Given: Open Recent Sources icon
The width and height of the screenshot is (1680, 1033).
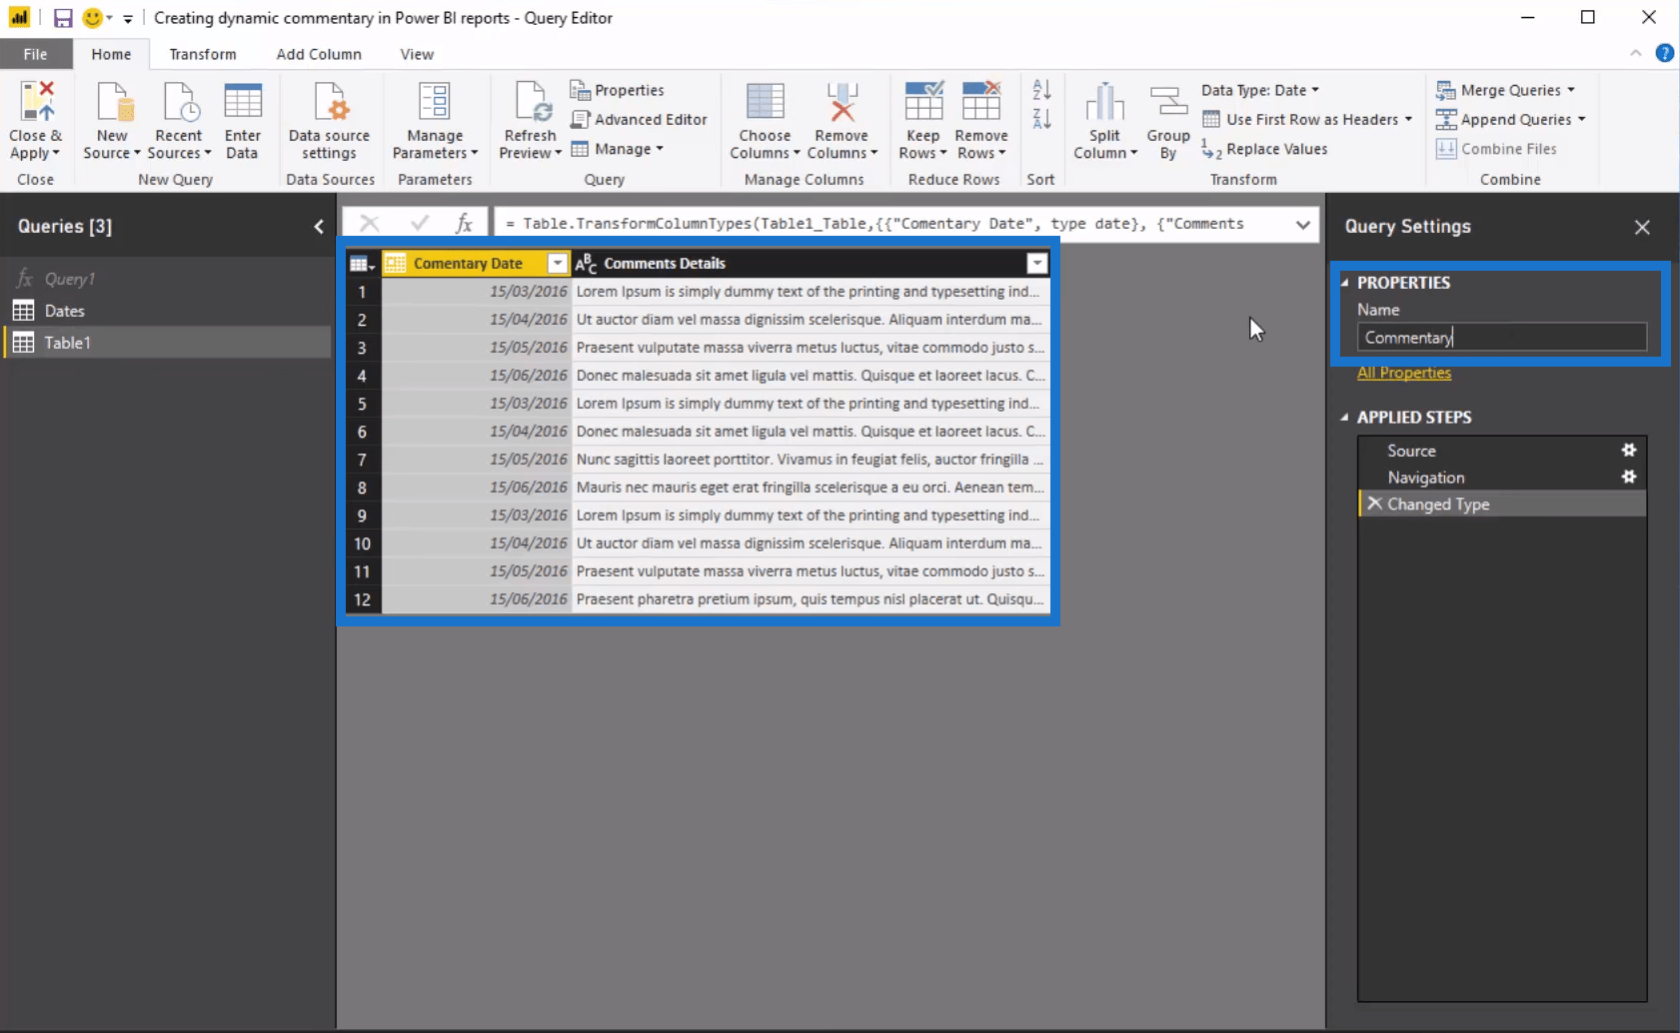Looking at the screenshot, I should click(180, 102).
